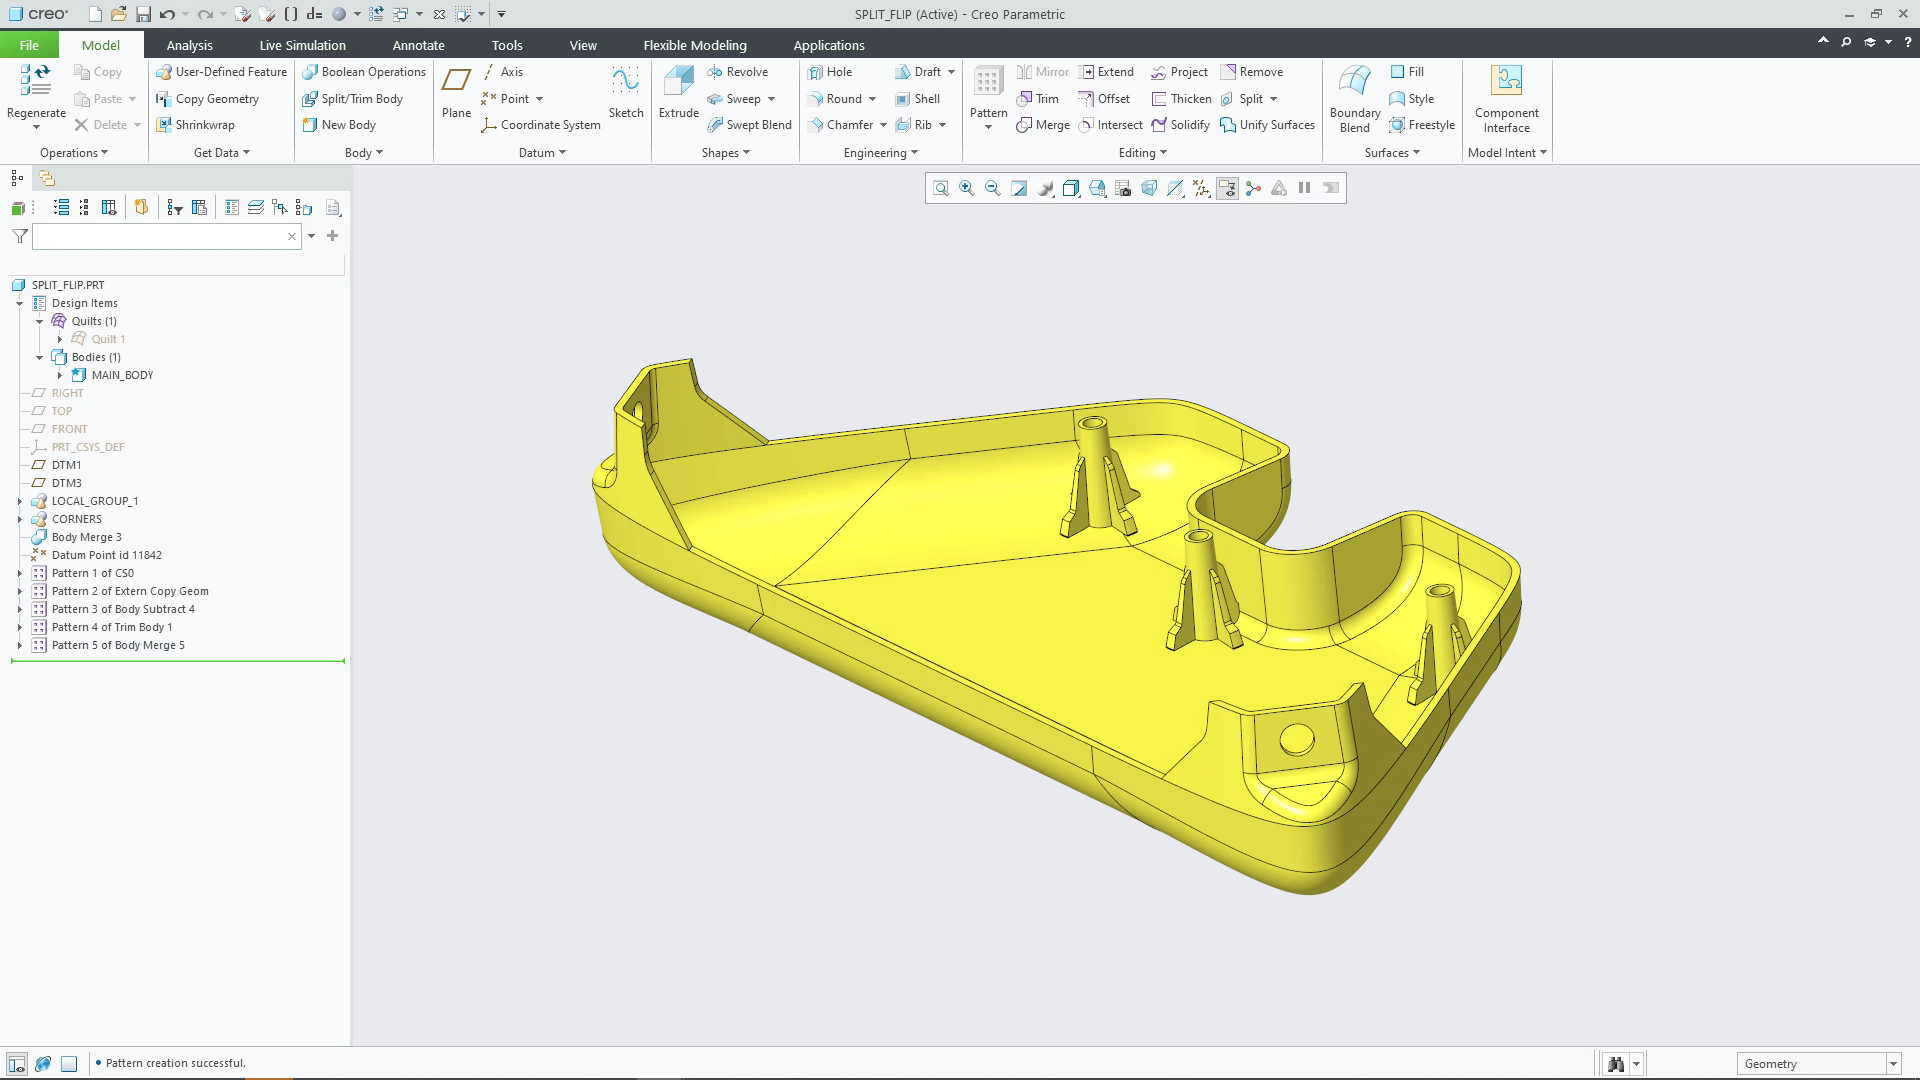Click the Repaint icon in graphics toolbar

(1019, 188)
